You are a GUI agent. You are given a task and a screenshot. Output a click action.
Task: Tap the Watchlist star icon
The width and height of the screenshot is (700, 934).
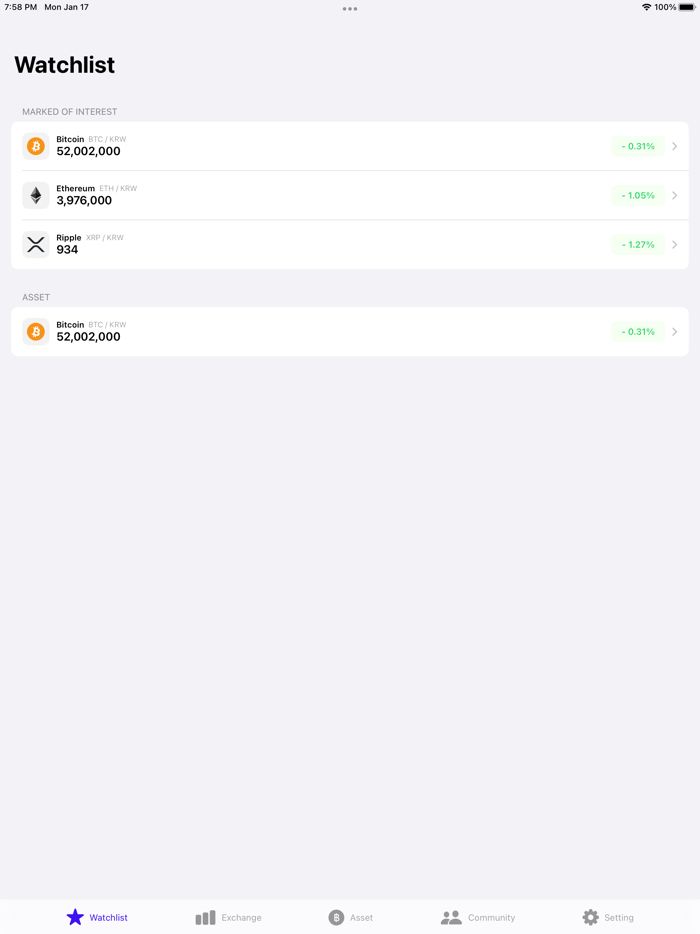click(75, 917)
